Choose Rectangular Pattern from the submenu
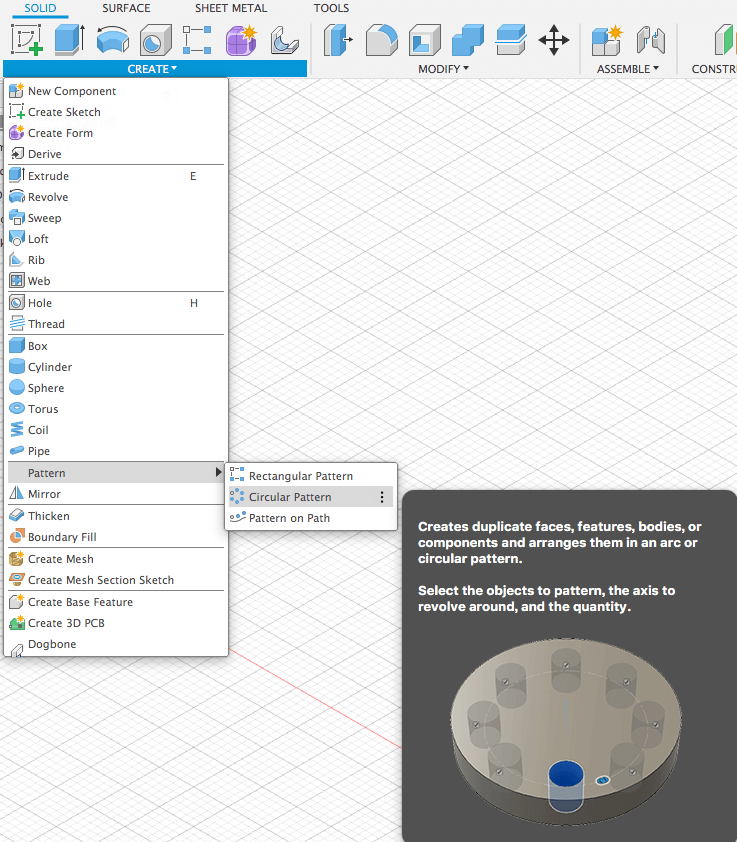 (300, 476)
